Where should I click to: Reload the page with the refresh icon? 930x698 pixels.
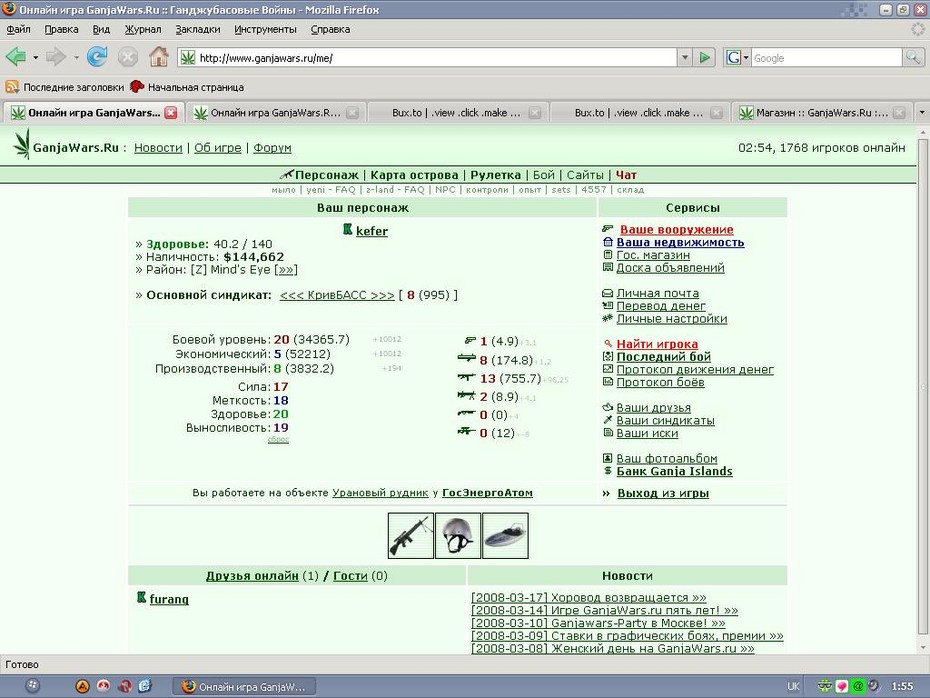pyautogui.click(x=97, y=57)
